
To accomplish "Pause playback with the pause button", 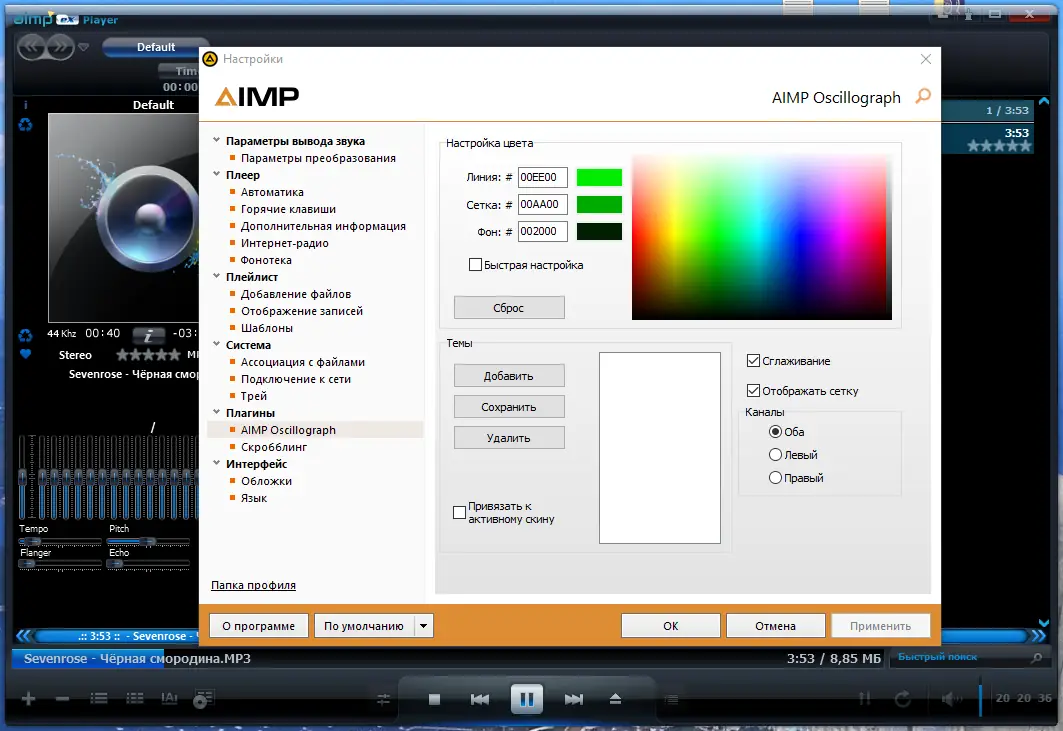I will [x=527, y=698].
